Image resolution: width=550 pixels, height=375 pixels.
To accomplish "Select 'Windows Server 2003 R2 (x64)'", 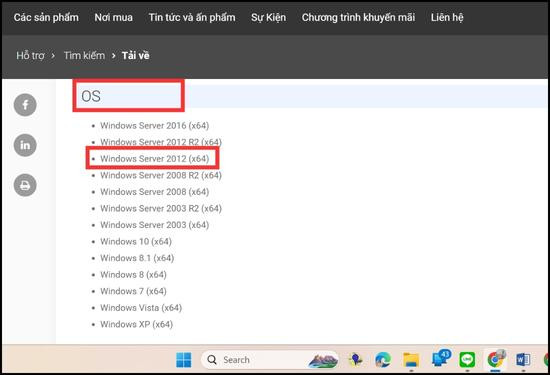I will pos(161,208).
